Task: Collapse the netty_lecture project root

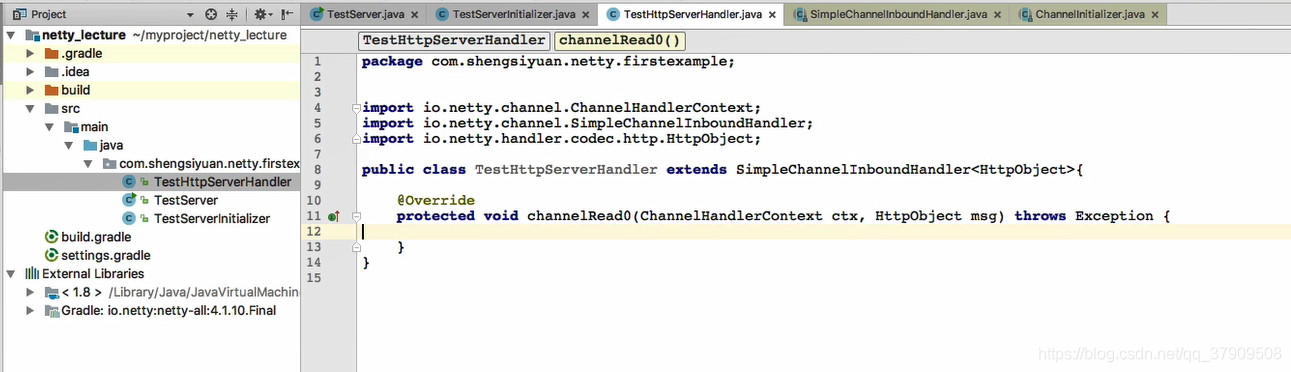Action: tap(11, 35)
